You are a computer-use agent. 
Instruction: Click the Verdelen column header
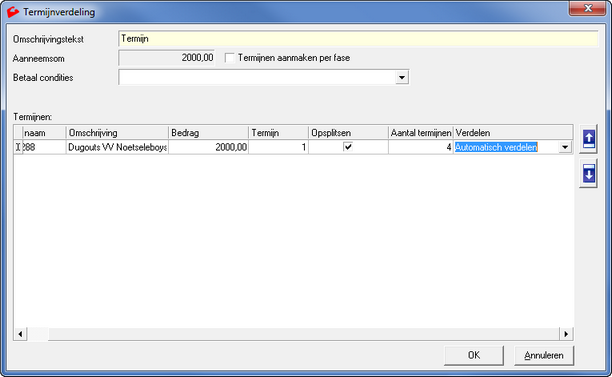pos(513,133)
